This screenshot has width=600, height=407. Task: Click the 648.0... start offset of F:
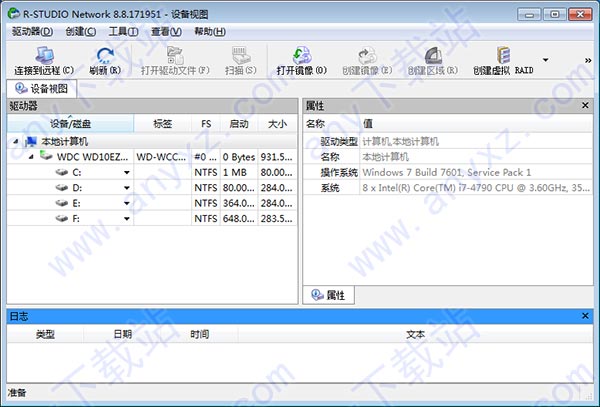tap(239, 218)
